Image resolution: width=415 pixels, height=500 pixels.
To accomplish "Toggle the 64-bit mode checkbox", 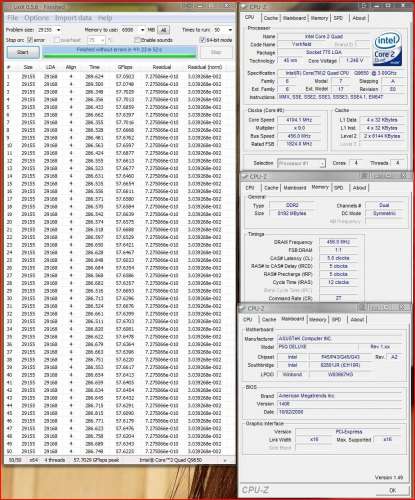I will [x=202, y=40].
